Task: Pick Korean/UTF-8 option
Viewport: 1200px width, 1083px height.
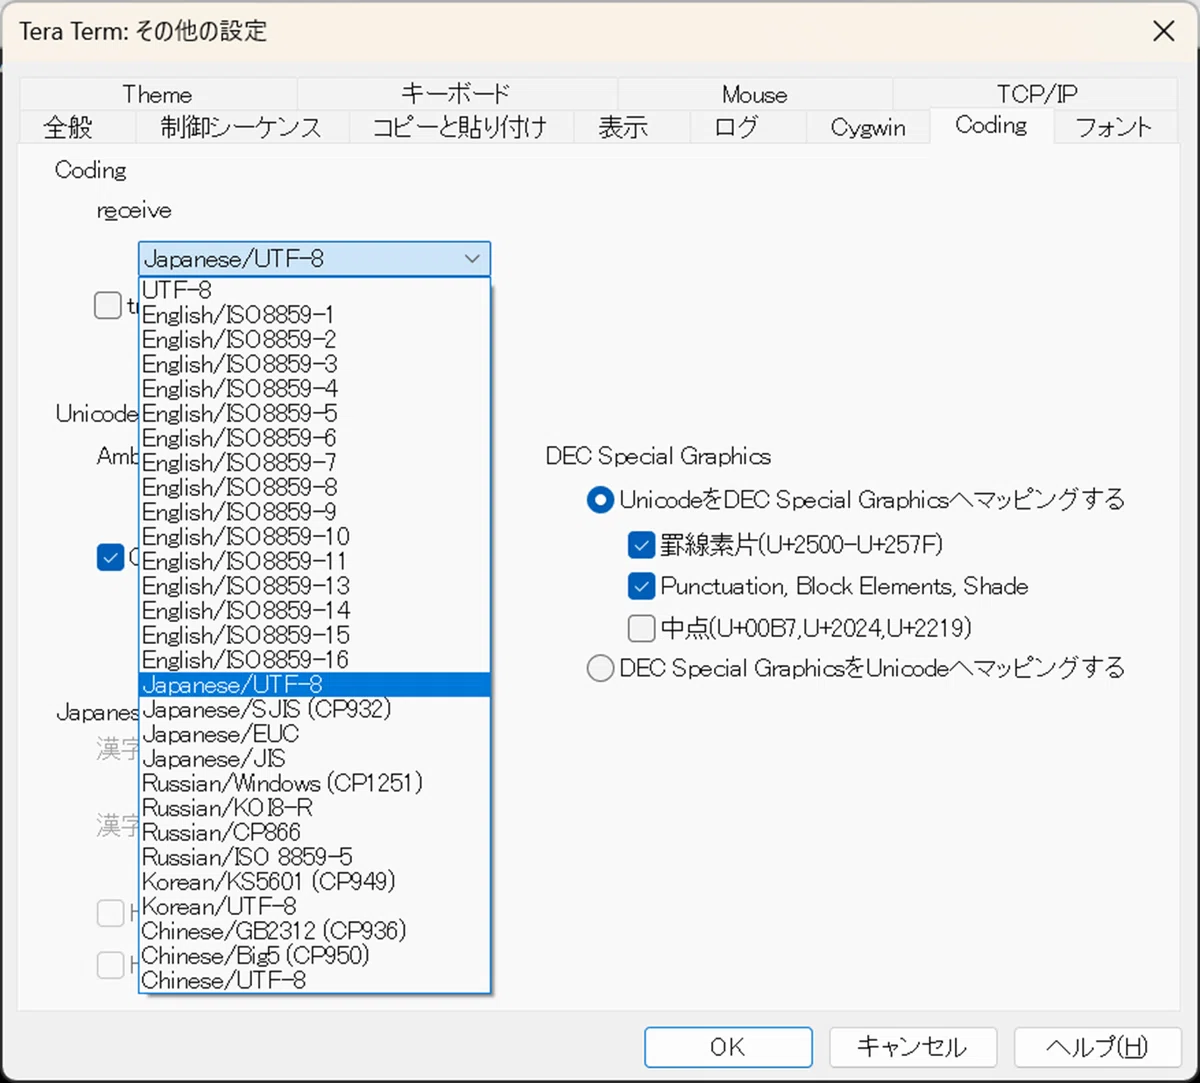Action: tap(314, 906)
